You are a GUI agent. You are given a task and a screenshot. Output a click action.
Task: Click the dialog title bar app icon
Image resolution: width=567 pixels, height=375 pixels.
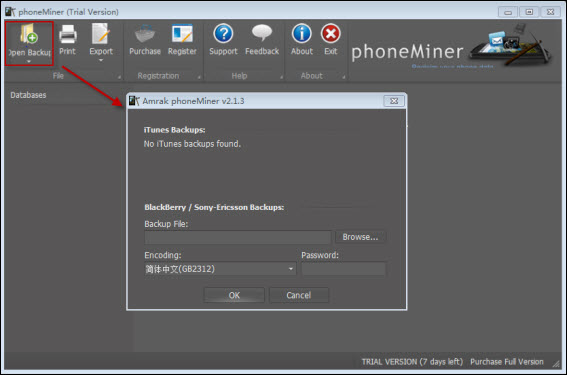coord(134,101)
